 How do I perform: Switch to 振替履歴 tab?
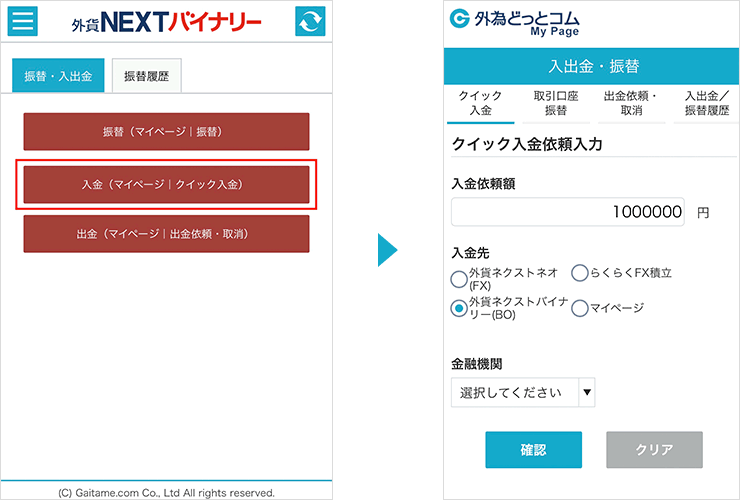point(146,75)
